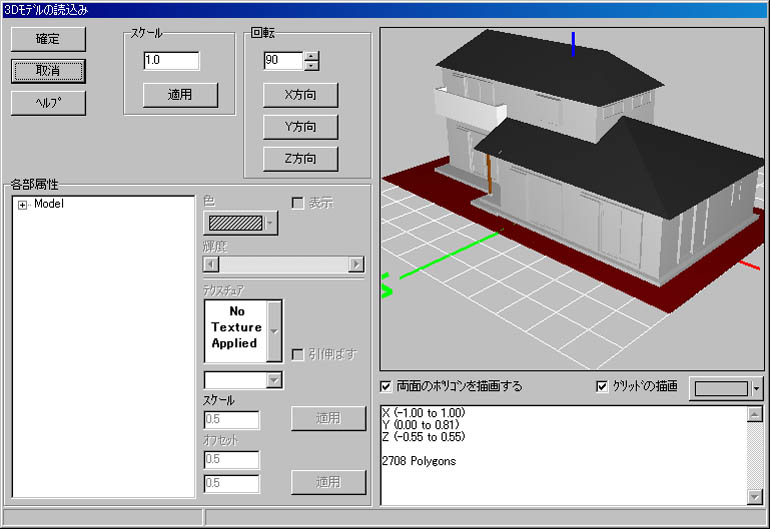Select the Model item in the tree
The image size is (770, 529).
click(x=49, y=204)
